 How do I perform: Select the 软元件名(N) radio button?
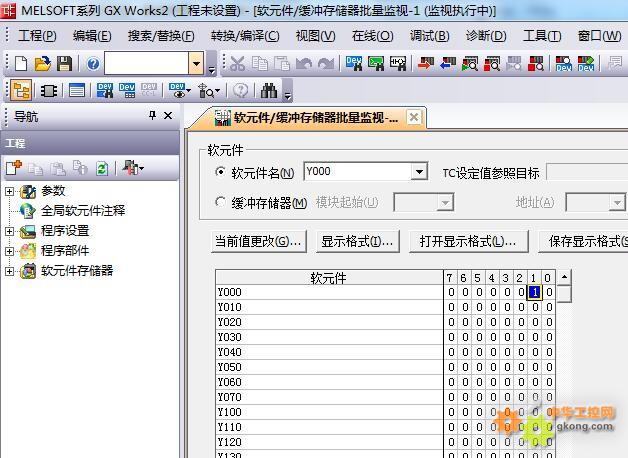(x=221, y=172)
